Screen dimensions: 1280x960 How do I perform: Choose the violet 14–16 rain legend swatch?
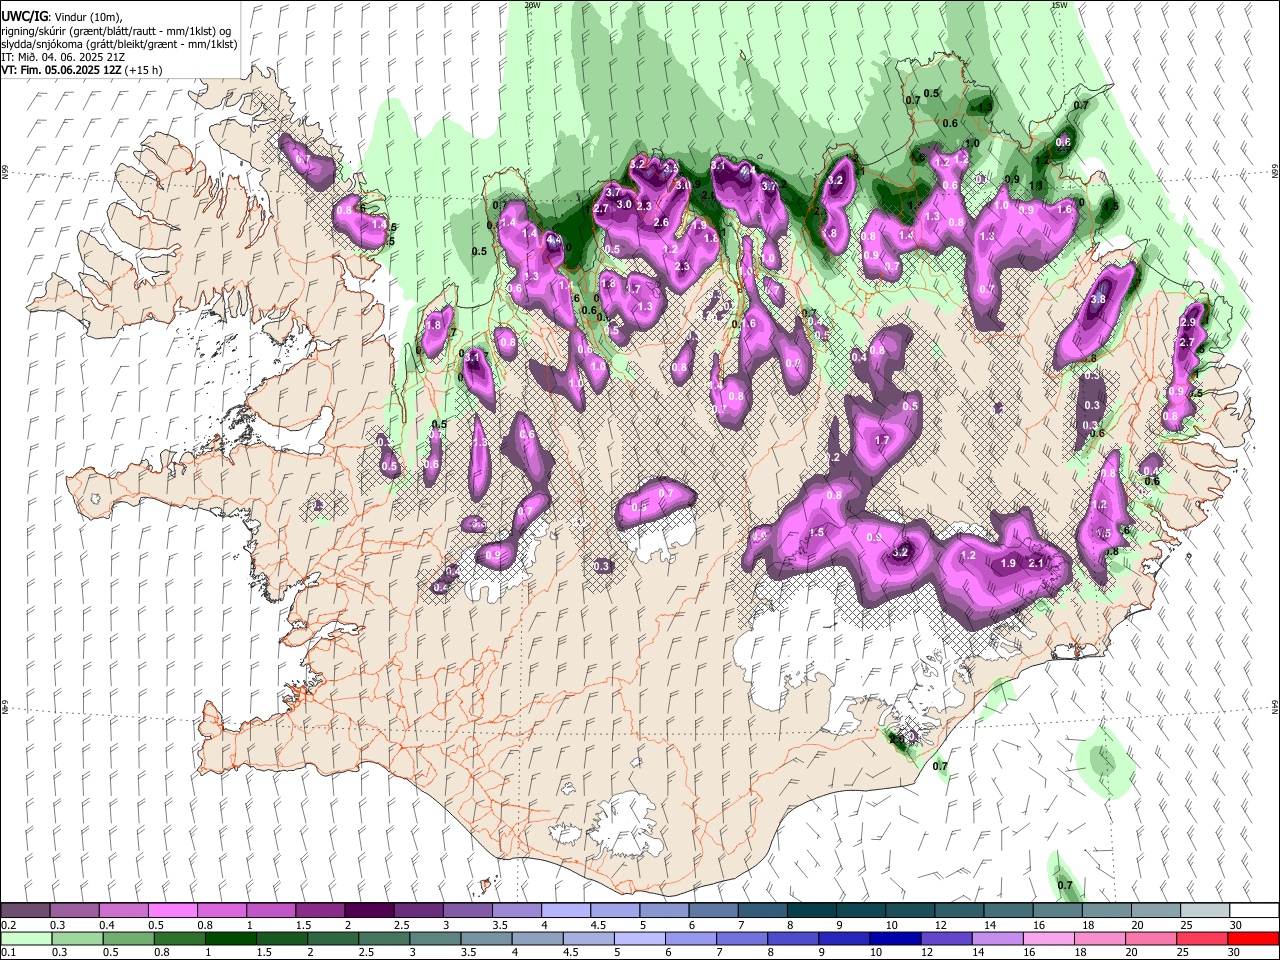pos(996,938)
